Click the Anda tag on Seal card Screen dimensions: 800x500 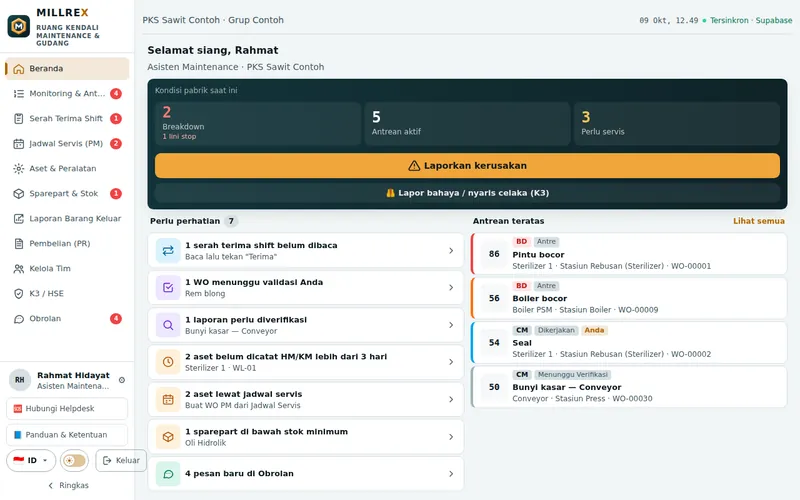(x=594, y=331)
